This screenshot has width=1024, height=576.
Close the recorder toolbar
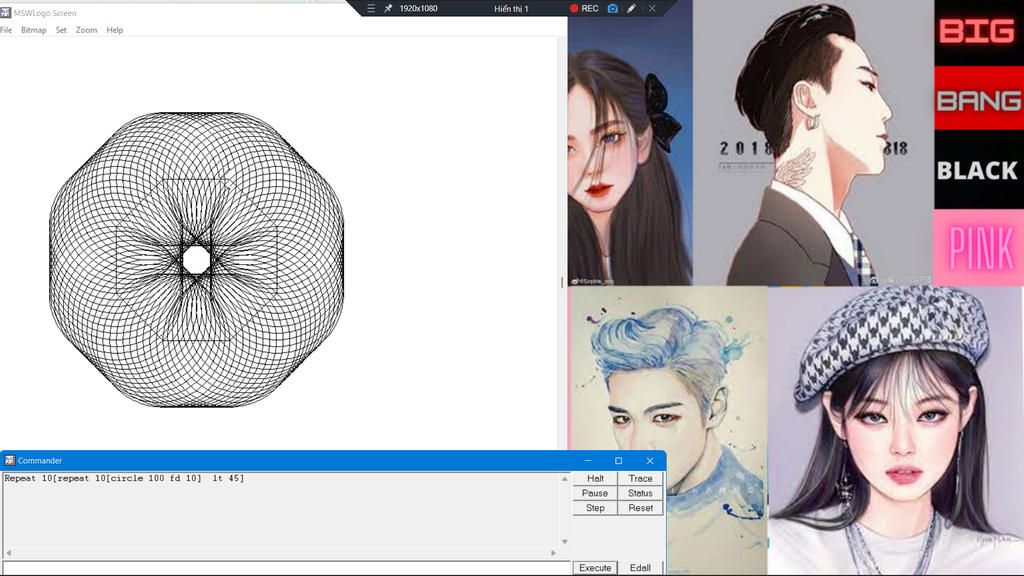click(652, 8)
